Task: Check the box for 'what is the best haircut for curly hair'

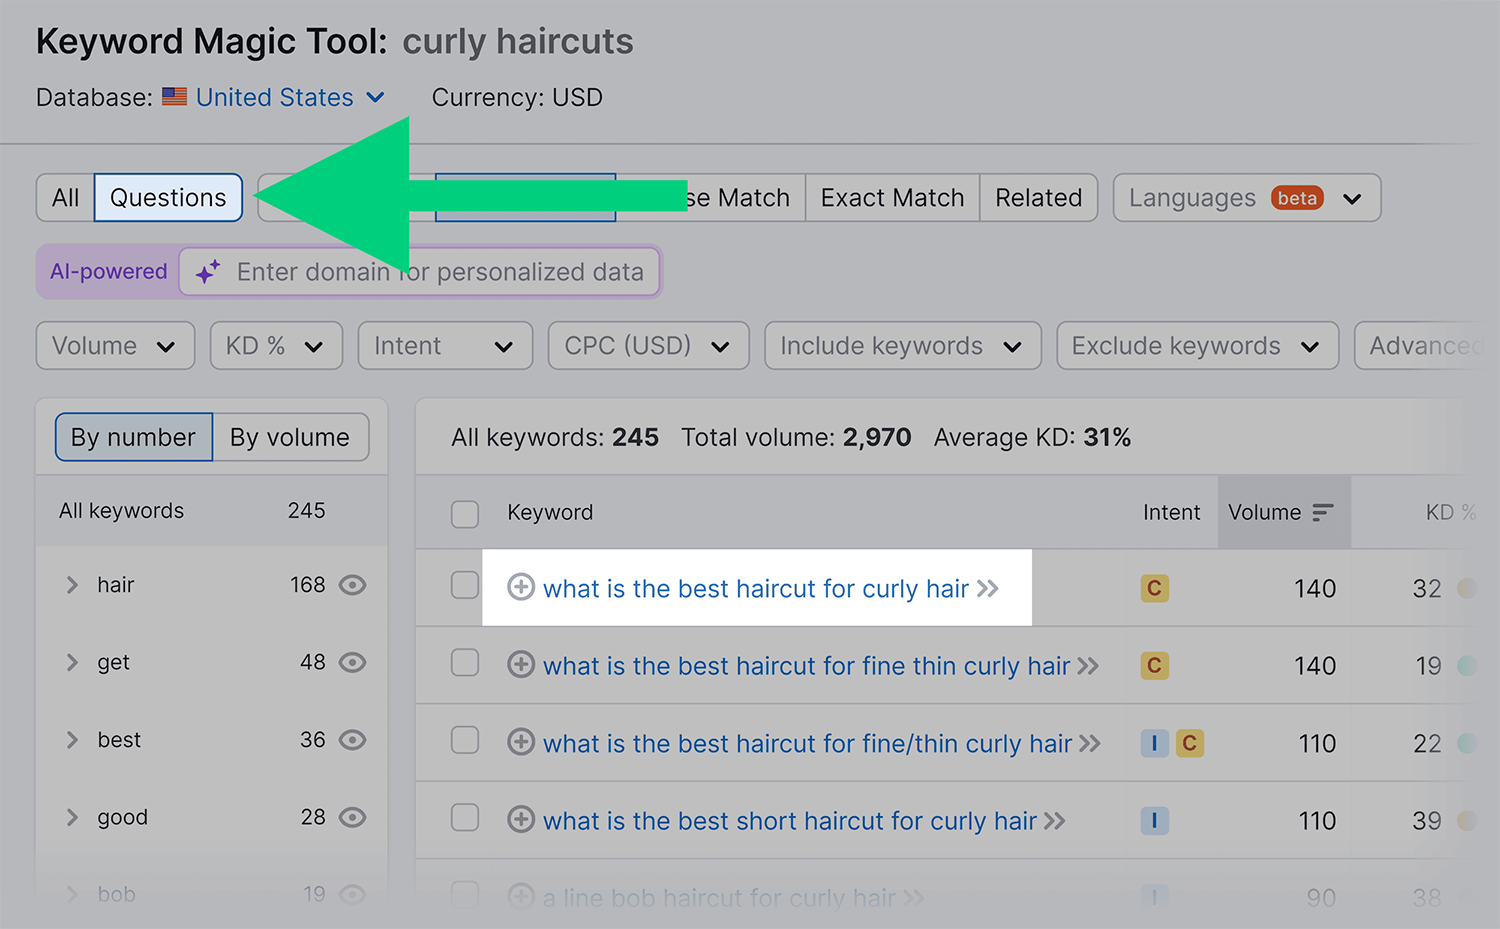Action: coord(465,585)
